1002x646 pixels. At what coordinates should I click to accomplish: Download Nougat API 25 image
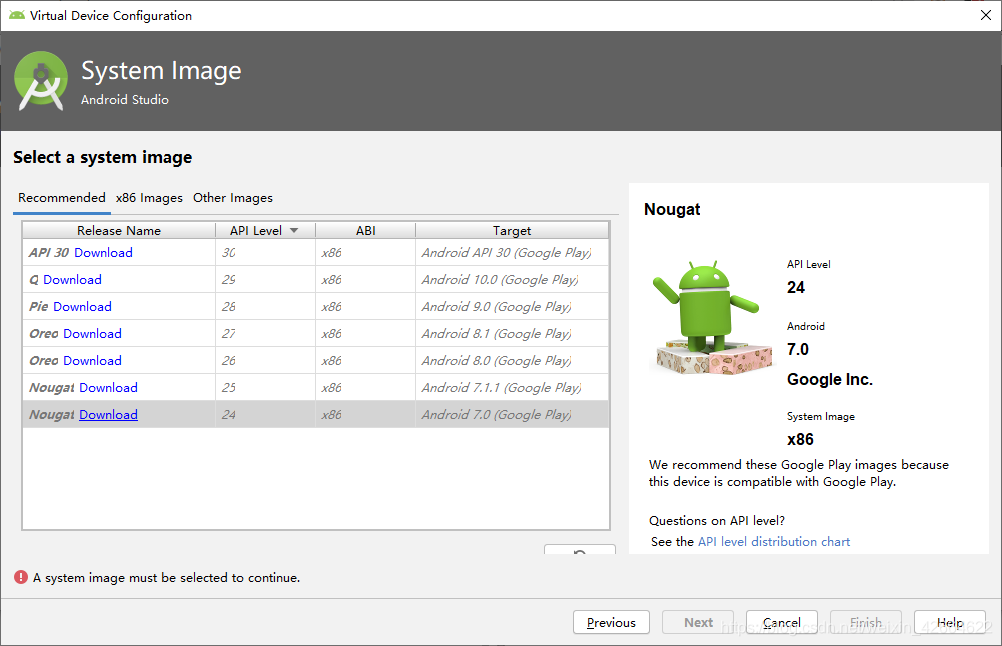pyautogui.click(x=109, y=387)
